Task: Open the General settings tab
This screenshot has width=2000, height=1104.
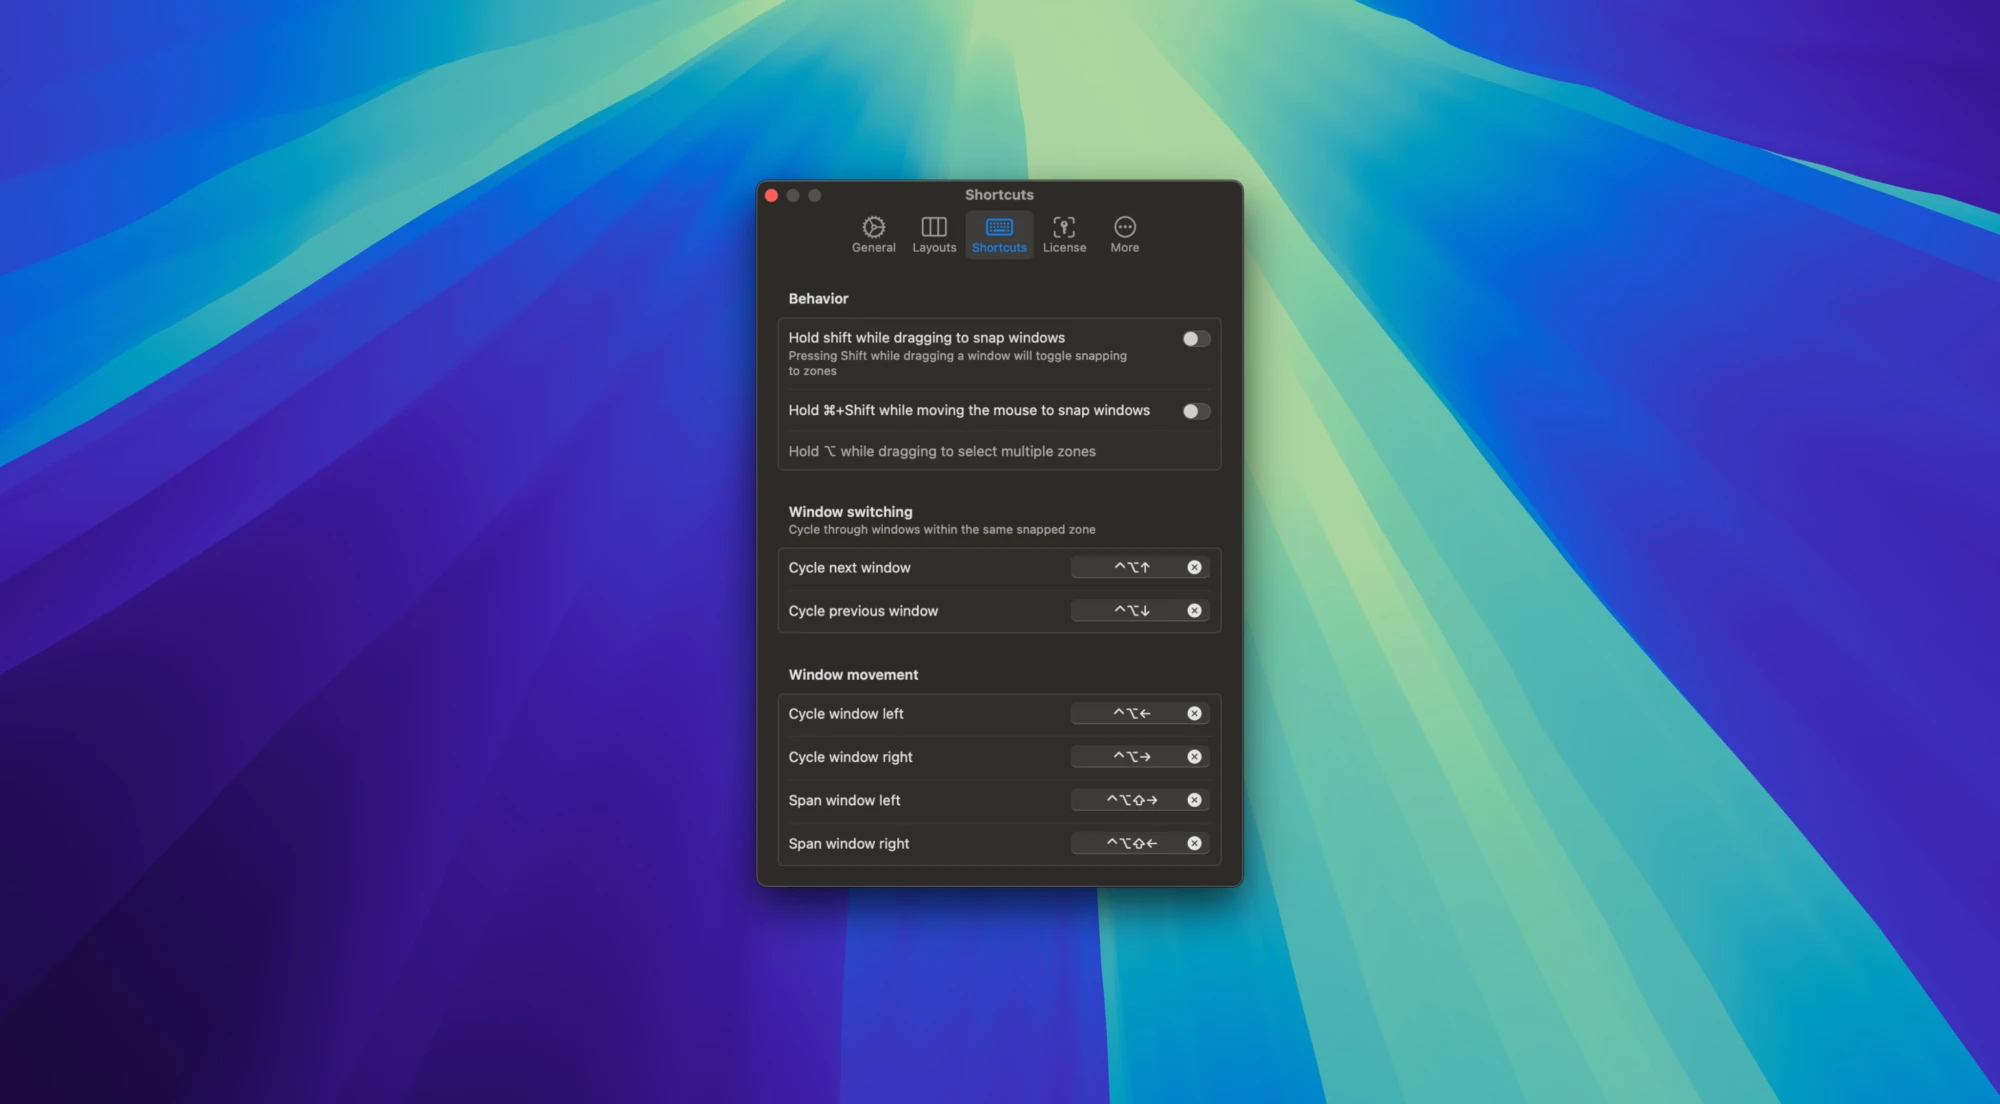Action: 873,235
